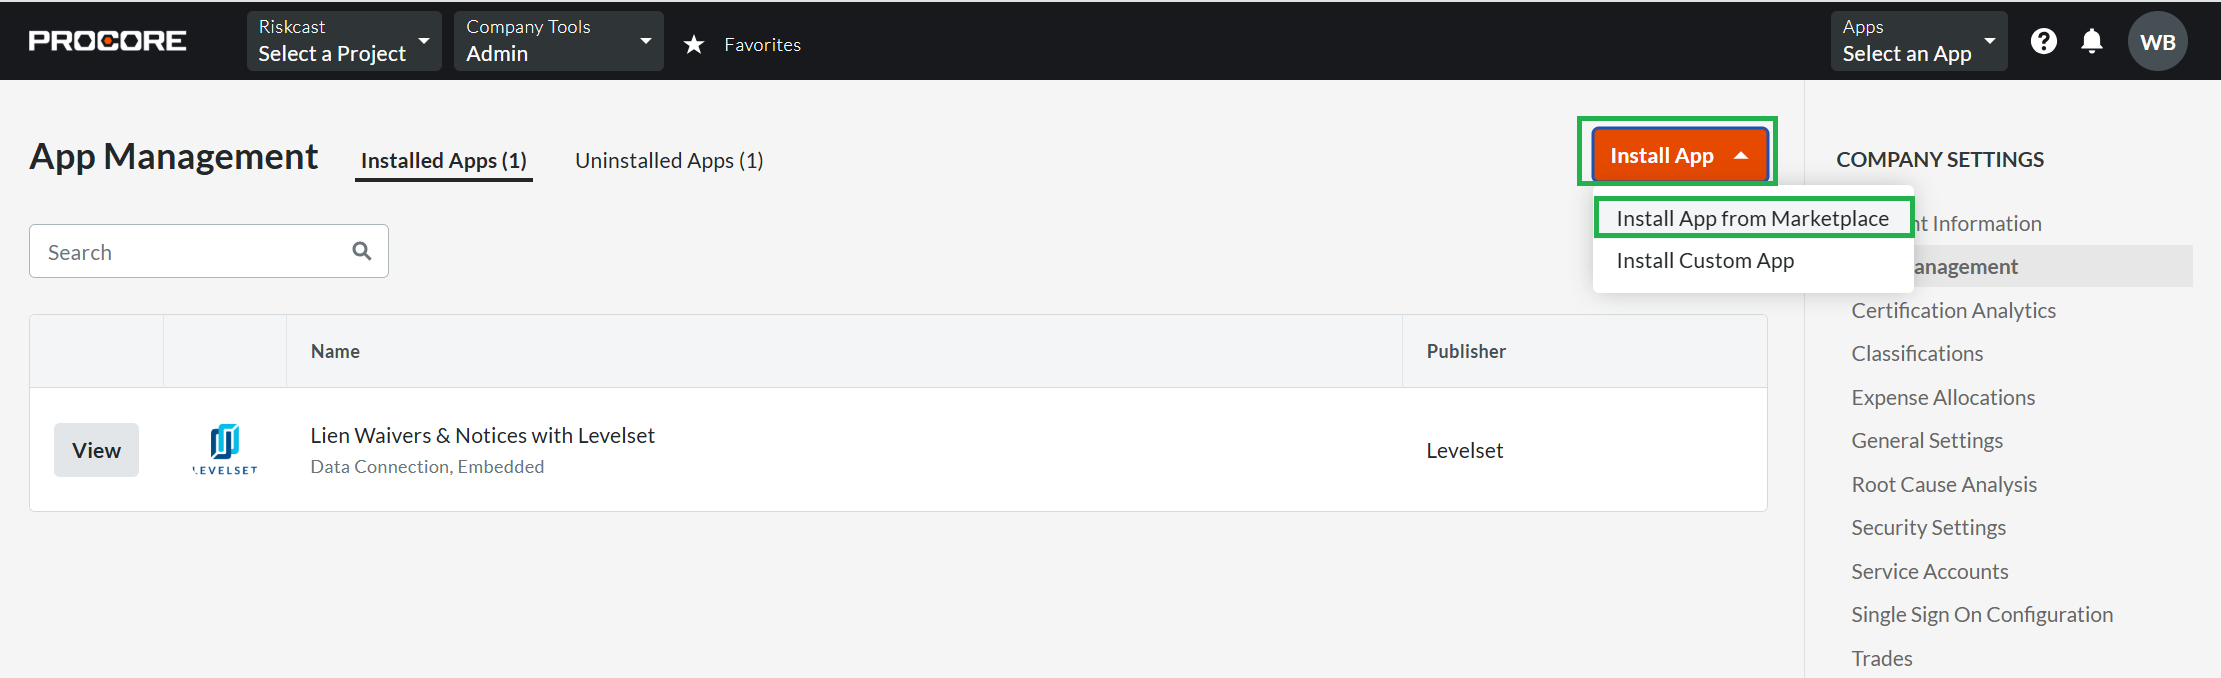Select the Installed Apps tab
This screenshot has width=2221, height=678.
(443, 161)
